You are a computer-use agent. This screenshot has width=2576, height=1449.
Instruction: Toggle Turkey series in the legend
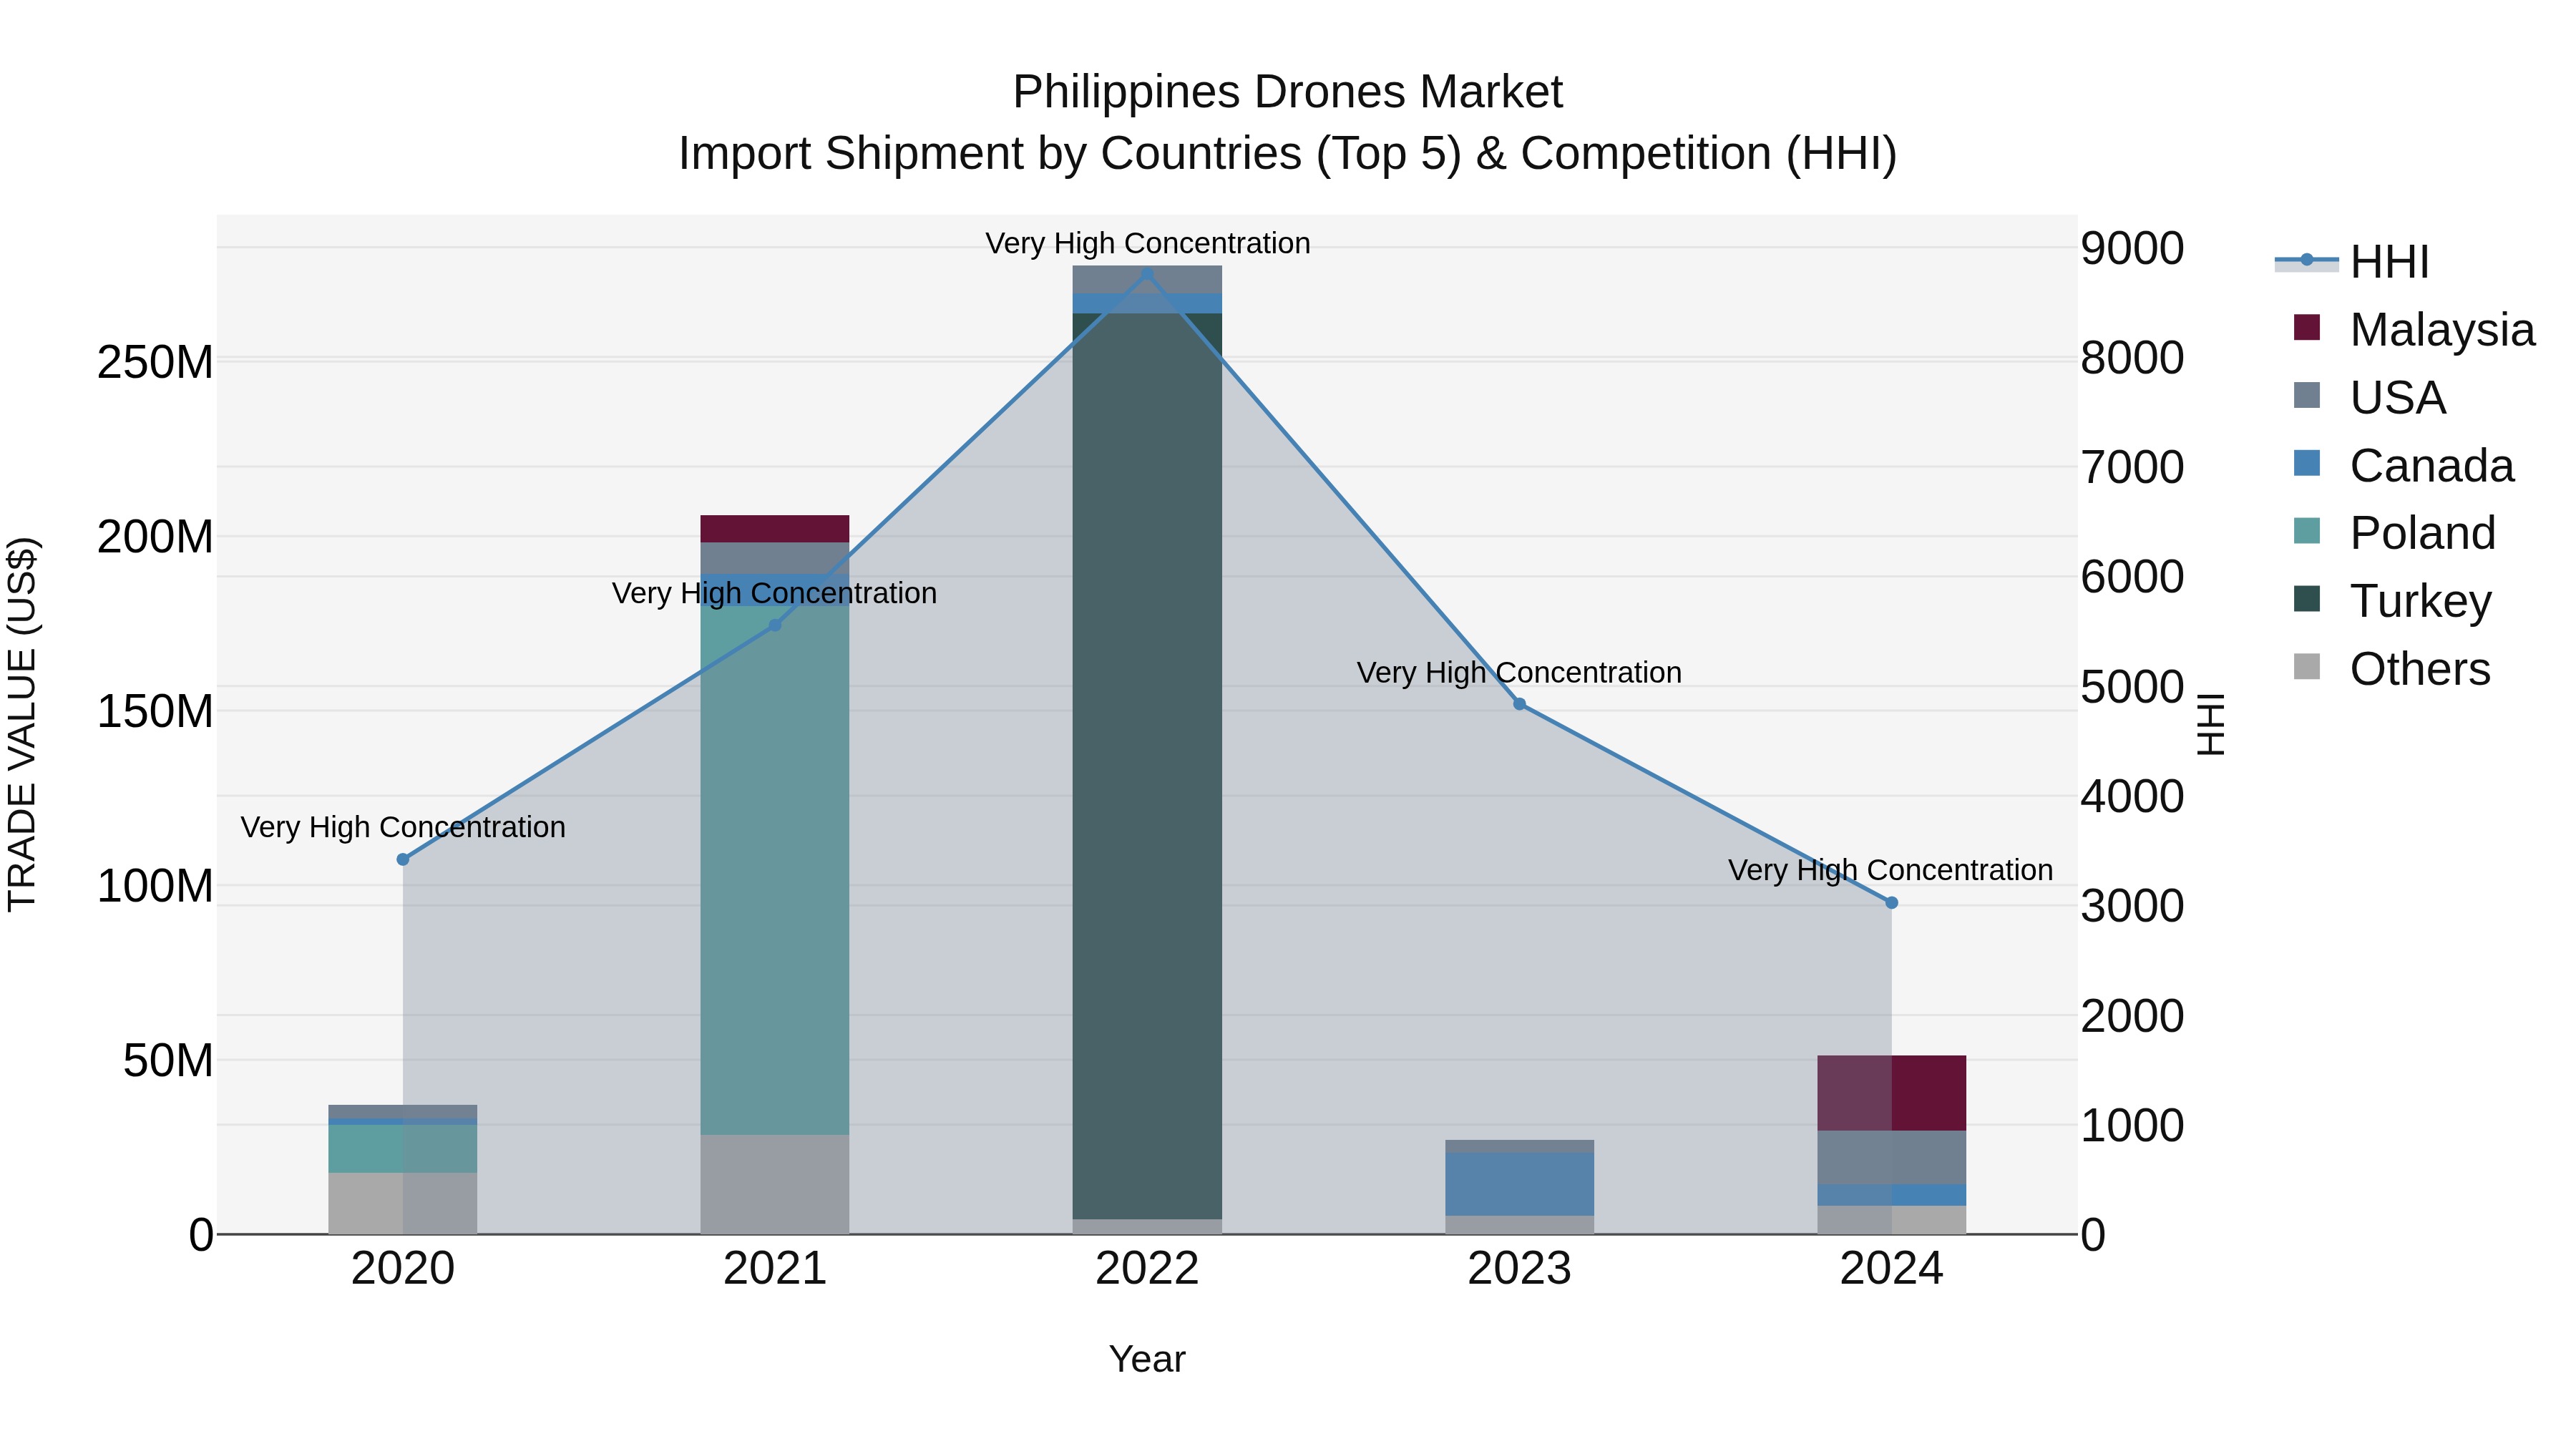[x=2392, y=600]
